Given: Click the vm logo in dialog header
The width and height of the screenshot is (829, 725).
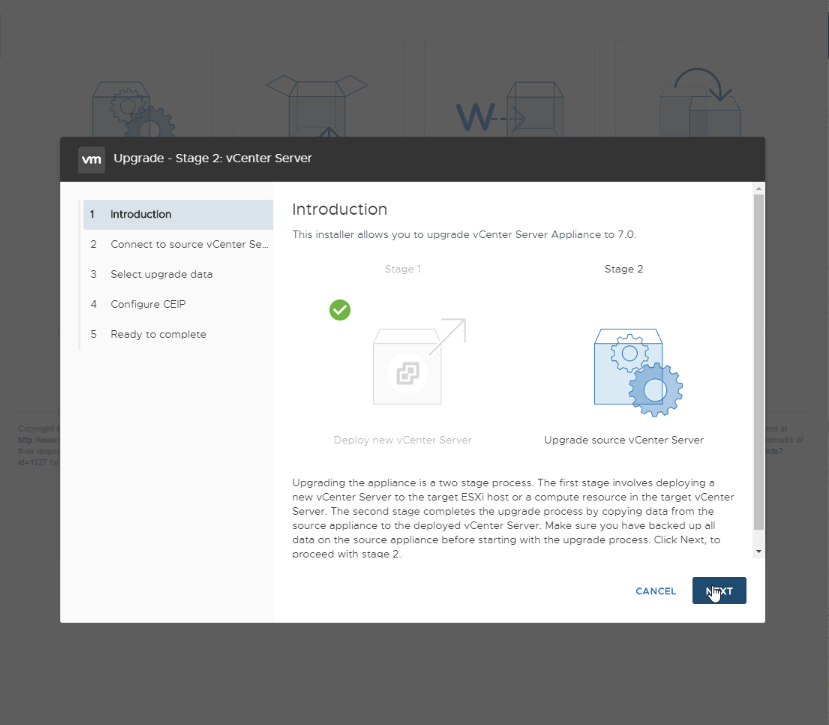Looking at the screenshot, I should click(91, 159).
